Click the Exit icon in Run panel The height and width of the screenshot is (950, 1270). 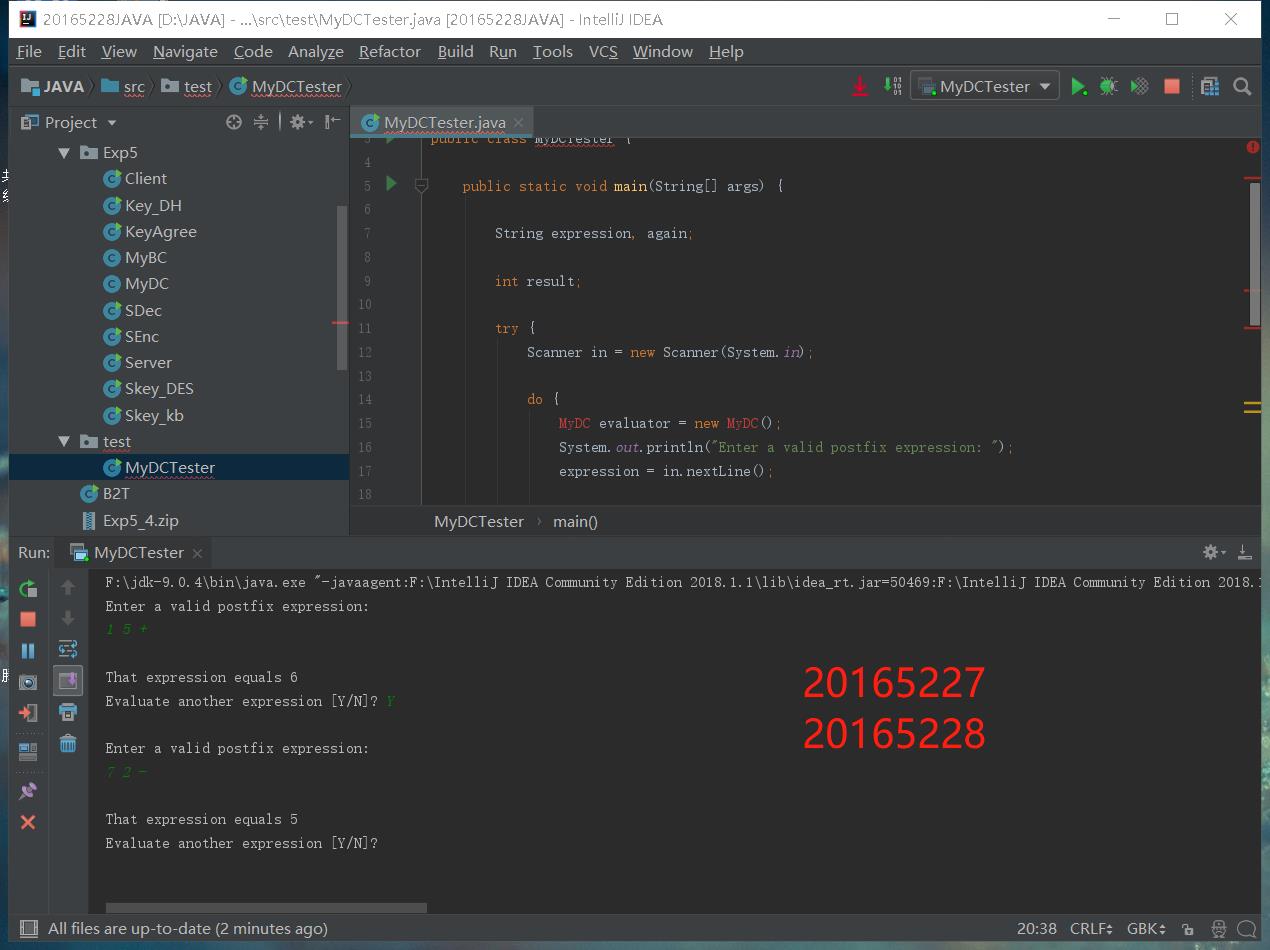(28, 713)
